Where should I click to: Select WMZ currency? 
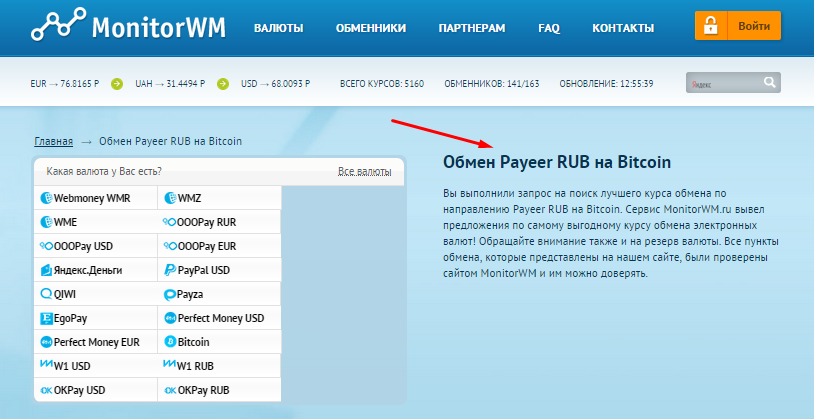pyautogui.click(x=219, y=198)
